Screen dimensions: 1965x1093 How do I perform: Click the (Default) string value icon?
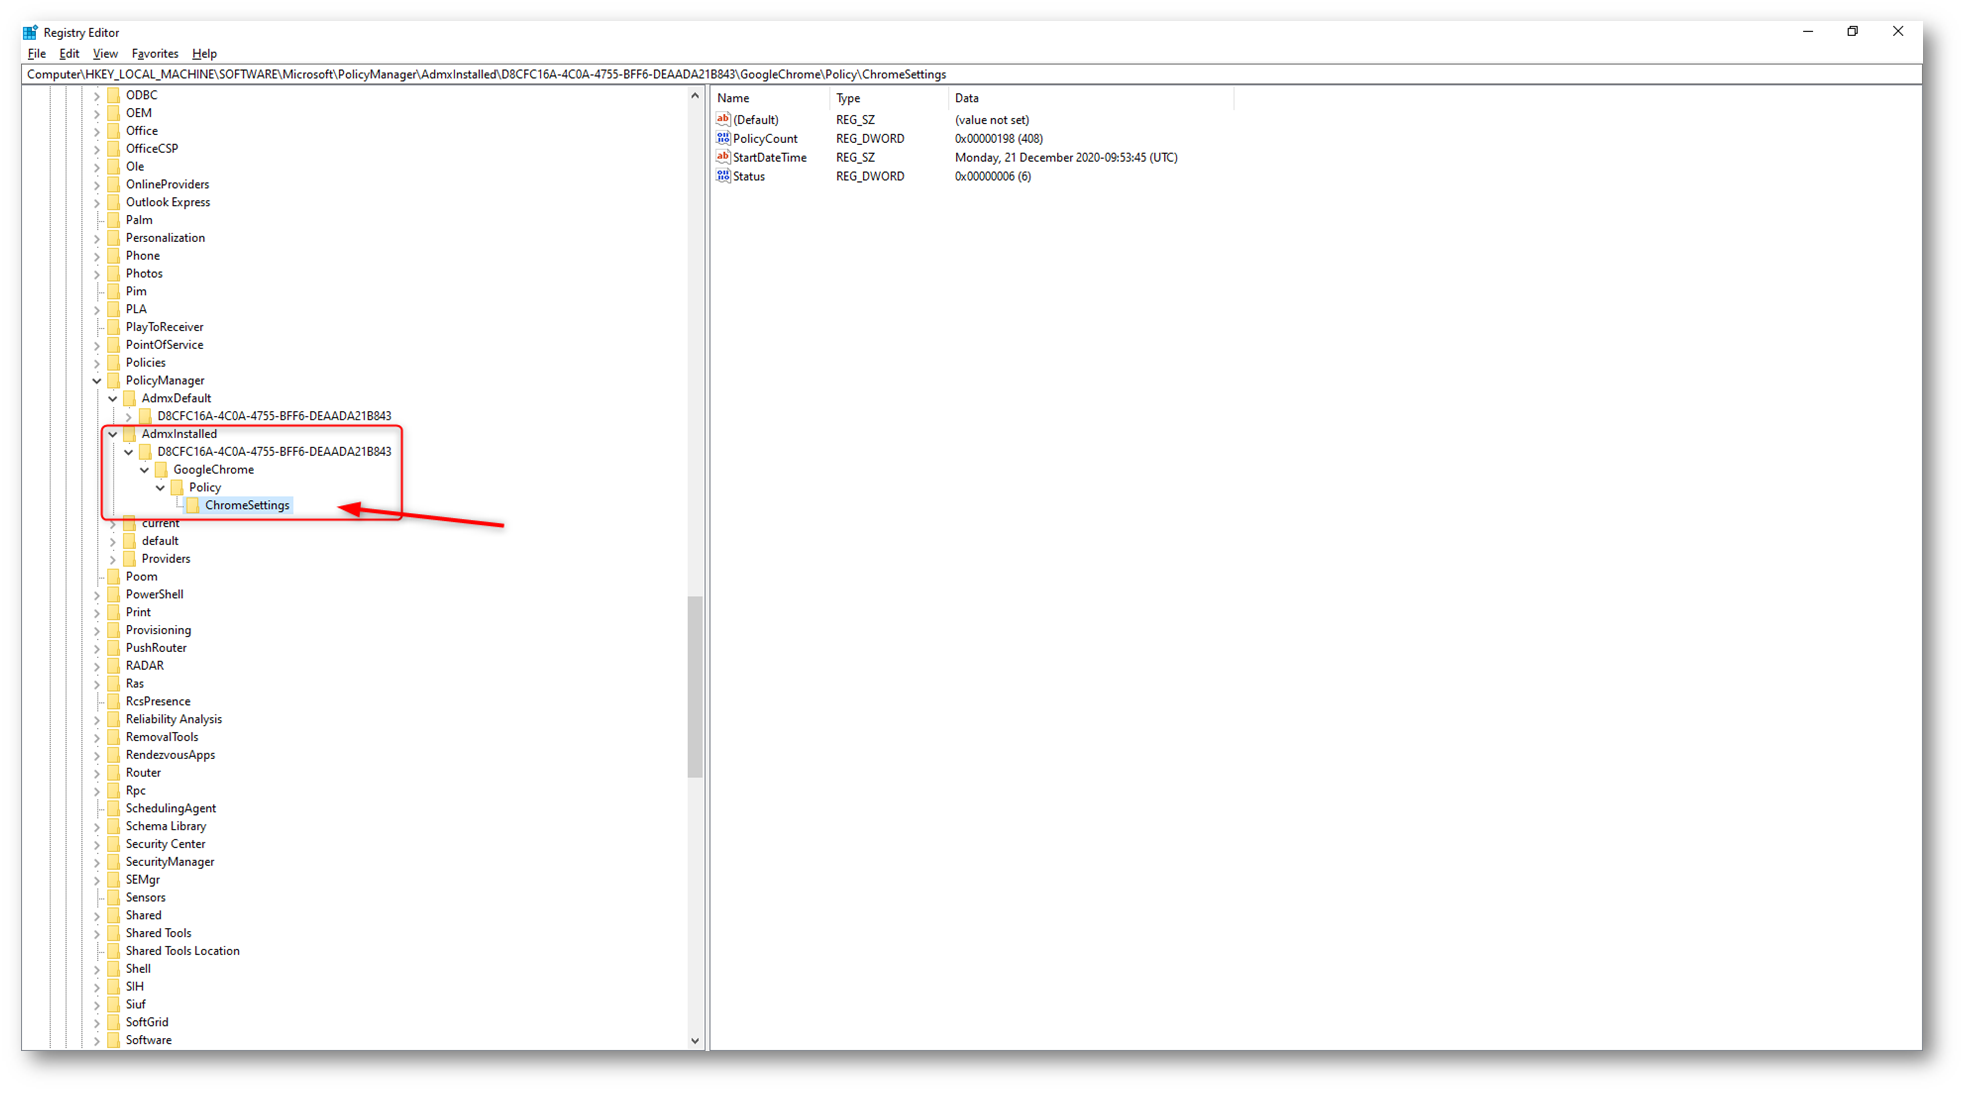point(723,120)
